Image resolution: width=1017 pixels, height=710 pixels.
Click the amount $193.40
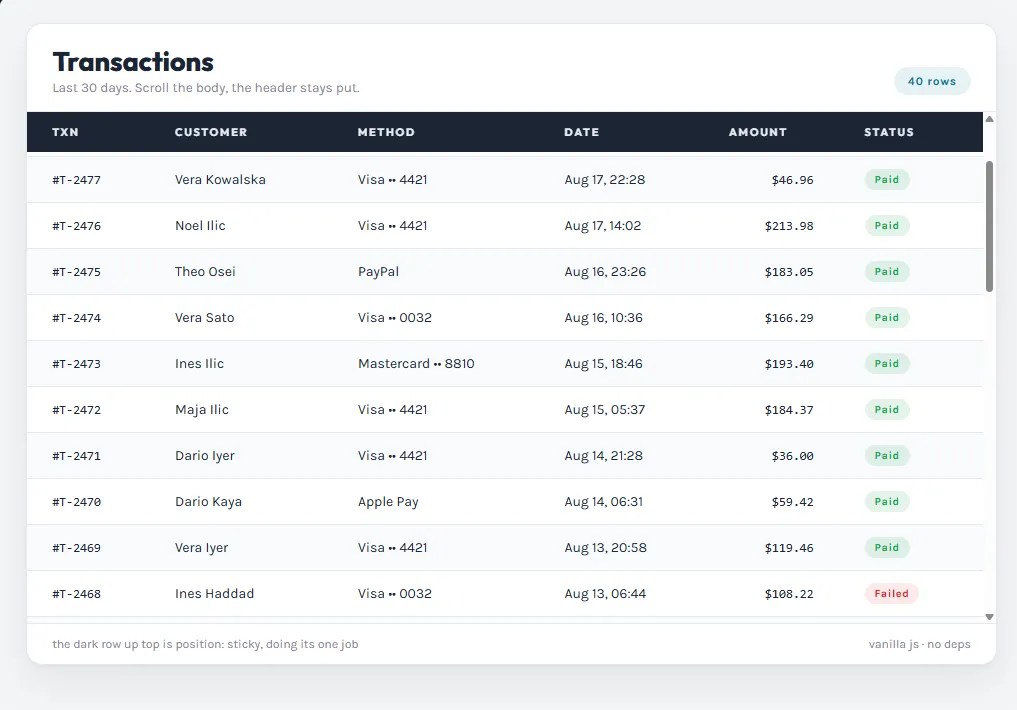[789, 364]
